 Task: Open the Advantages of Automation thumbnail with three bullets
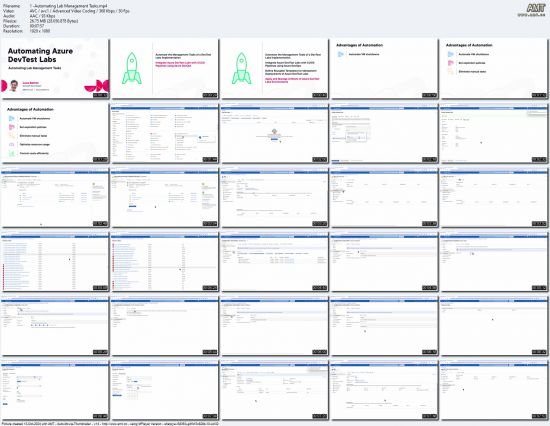click(x=494, y=69)
